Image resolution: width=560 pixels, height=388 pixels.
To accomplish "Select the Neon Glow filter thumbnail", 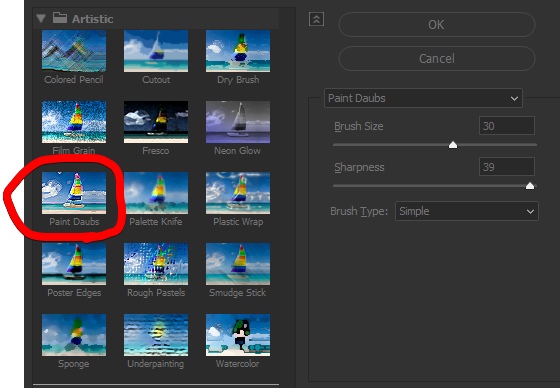I will click(238, 122).
